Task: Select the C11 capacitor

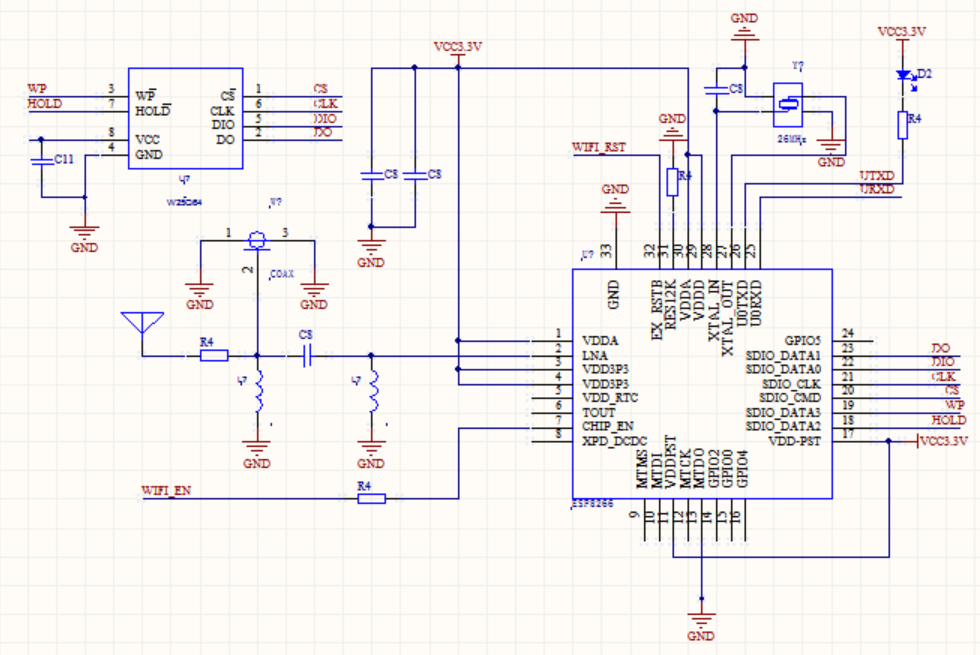Action: (x=40, y=160)
